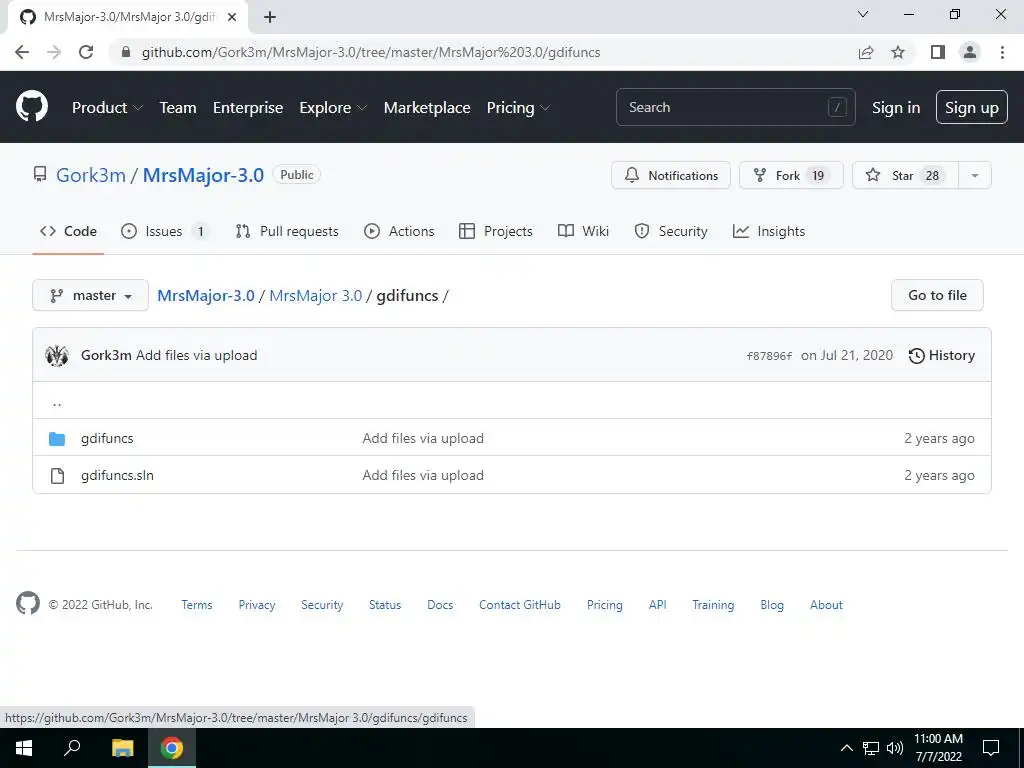Switch to the Wiki tab

coord(583,231)
